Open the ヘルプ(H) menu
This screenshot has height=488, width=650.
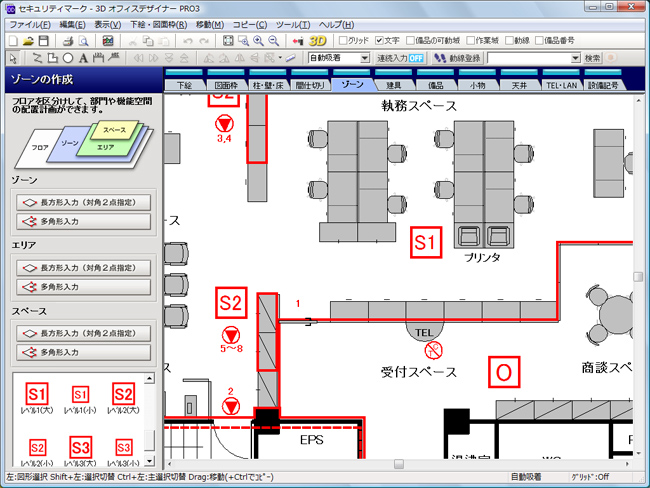pyautogui.click(x=336, y=25)
